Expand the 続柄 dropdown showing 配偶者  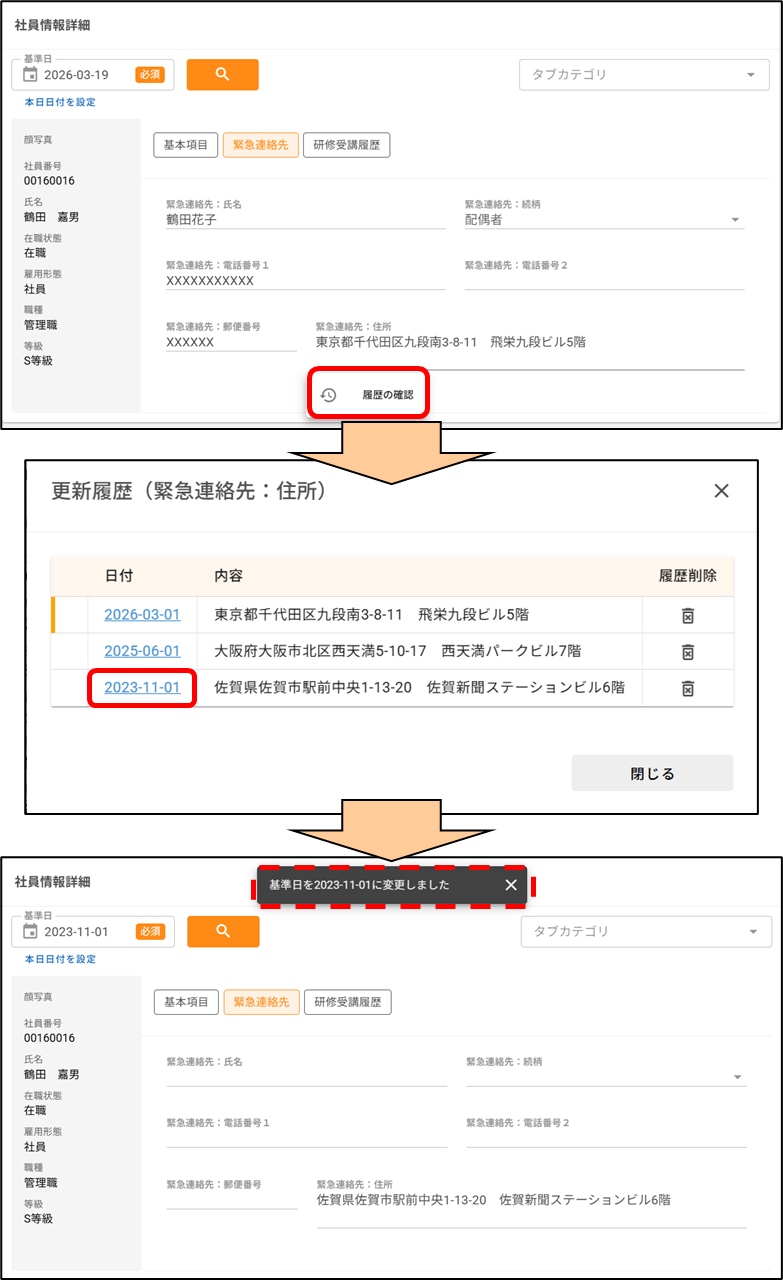click(736, 220)
